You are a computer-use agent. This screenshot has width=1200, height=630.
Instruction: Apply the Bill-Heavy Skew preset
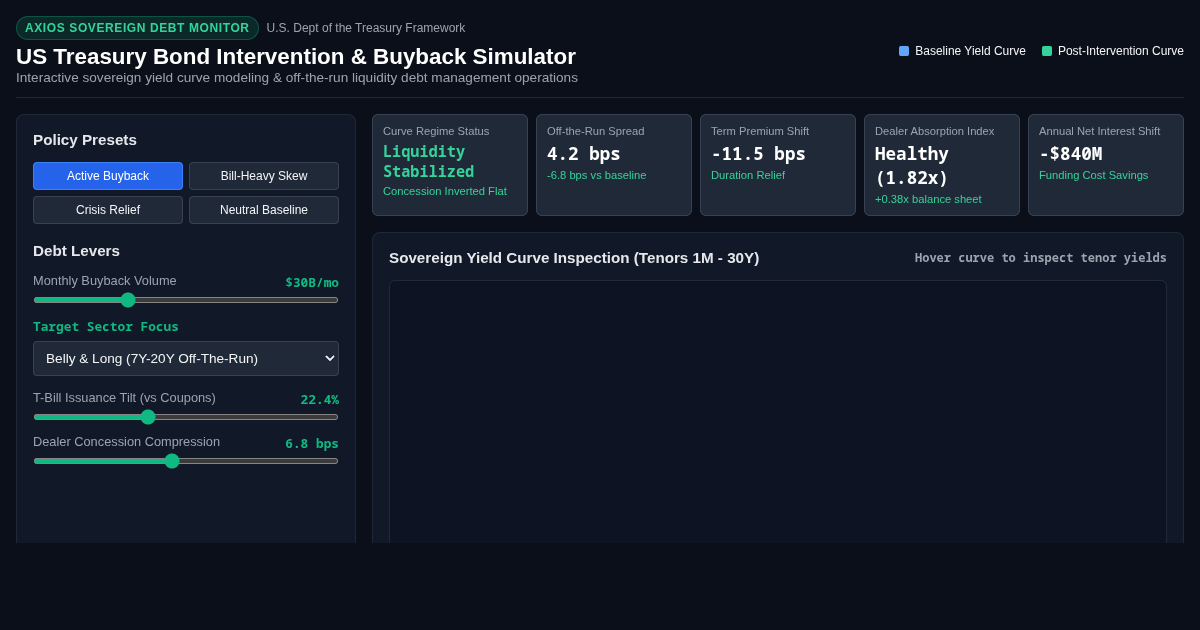pyautogui.click(x=264, y=176)
